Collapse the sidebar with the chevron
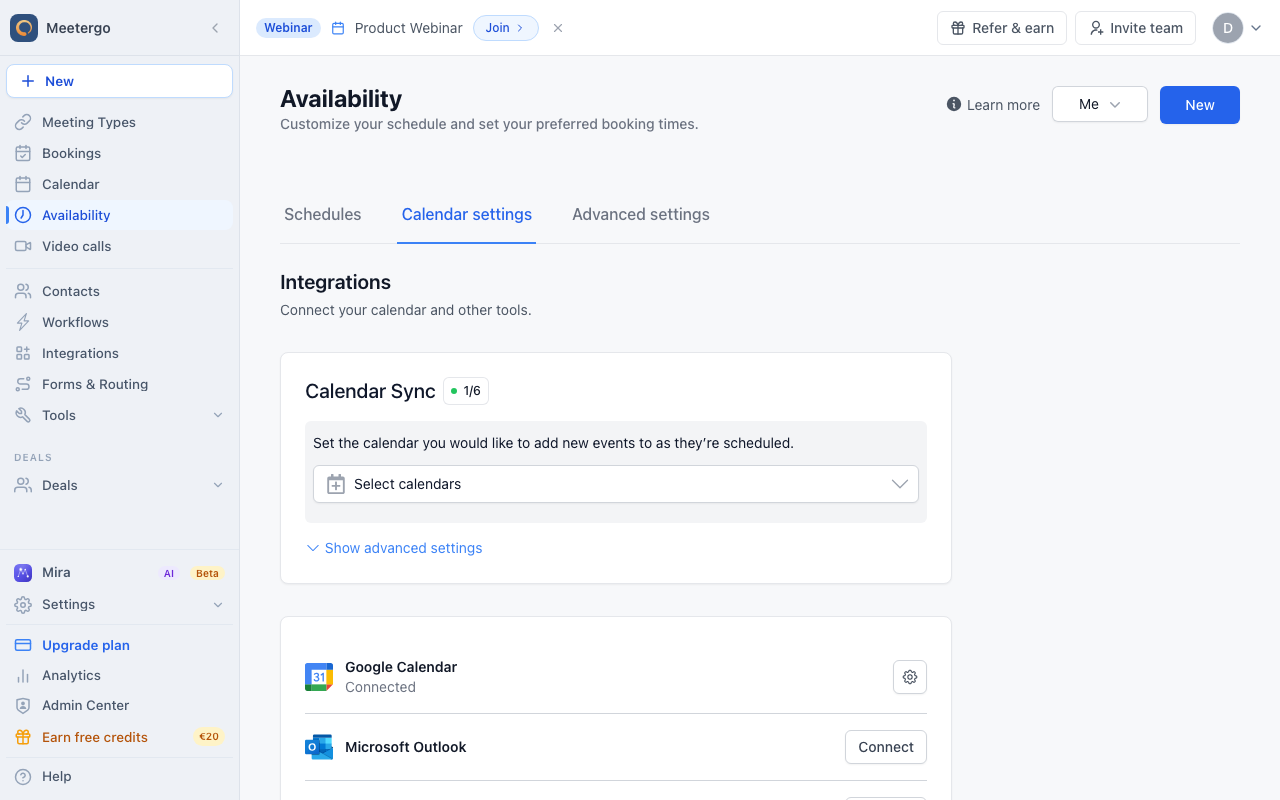Screen dimensions: 1280x800 pos(215,28)
